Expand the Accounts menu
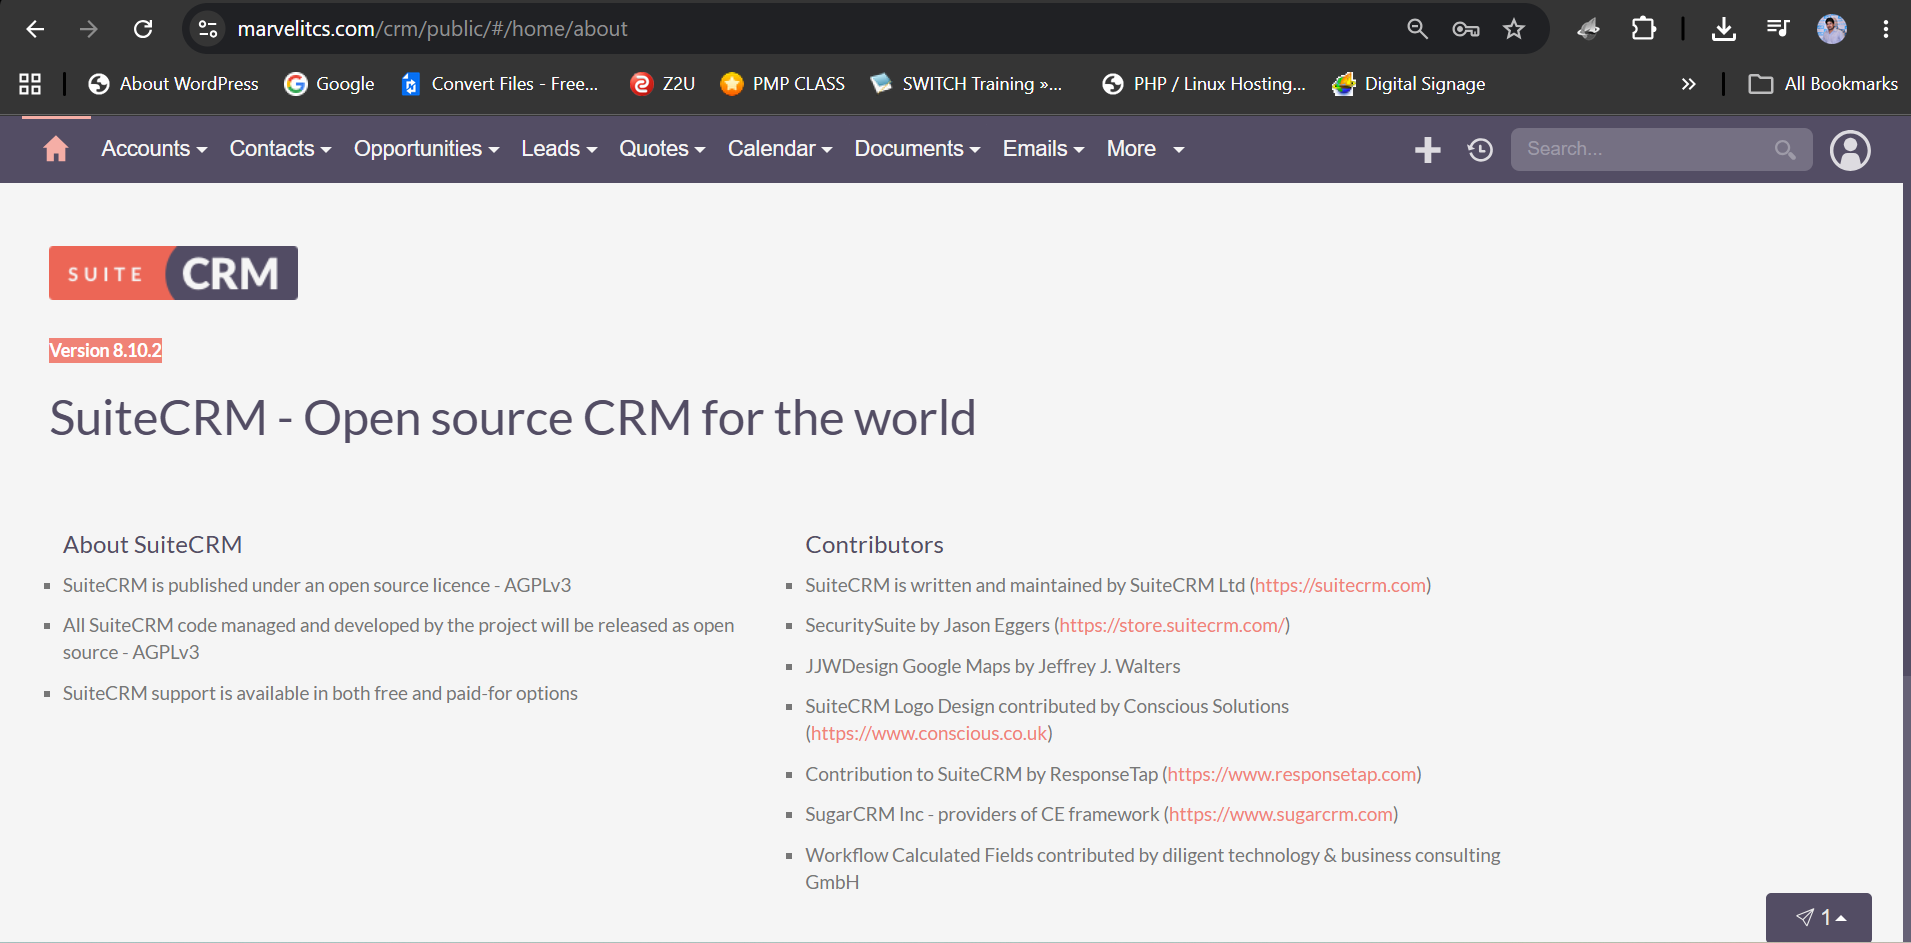This screenshot has height=943, width=1911. click(x=154, y=149)
